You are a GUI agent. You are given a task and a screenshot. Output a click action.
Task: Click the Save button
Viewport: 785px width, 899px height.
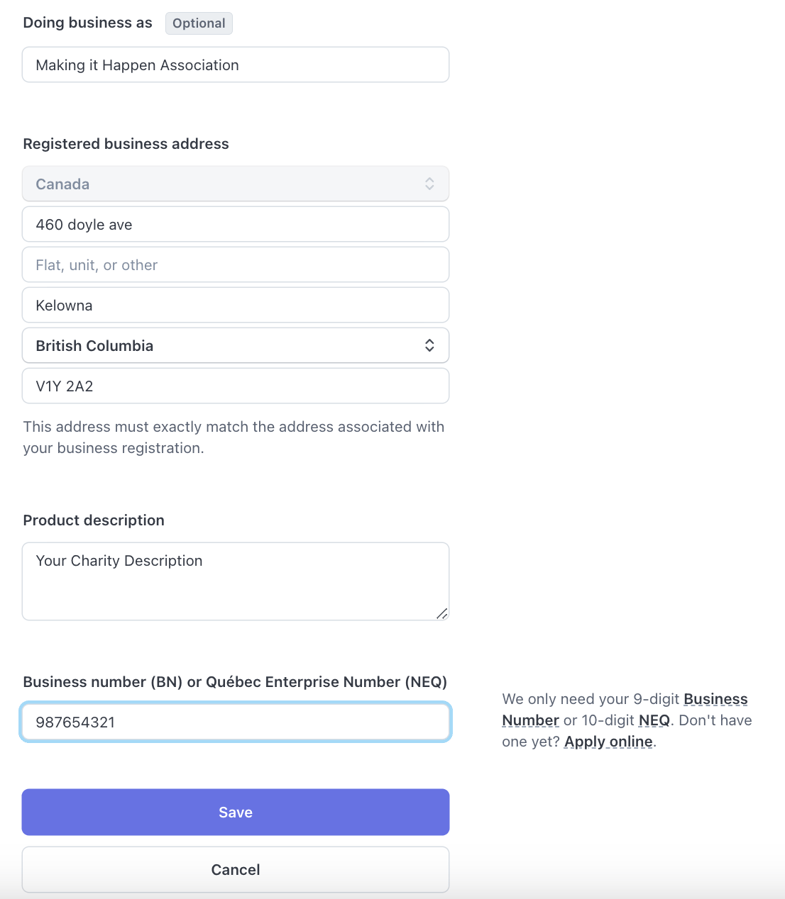coord(235,811)
